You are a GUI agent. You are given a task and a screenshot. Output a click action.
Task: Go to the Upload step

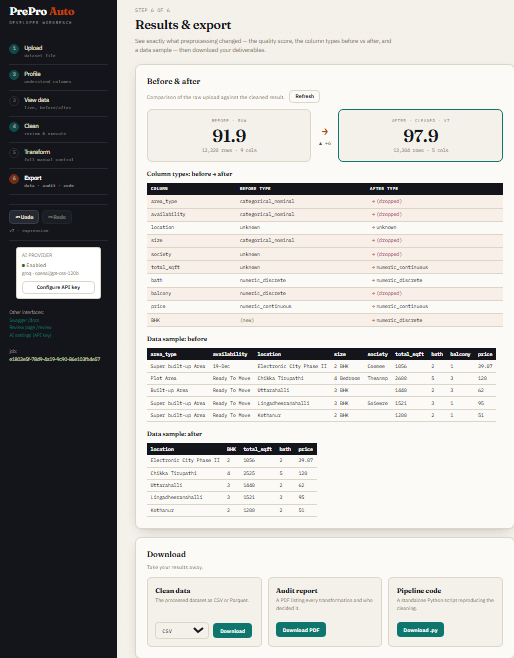(x=58, y=51)
